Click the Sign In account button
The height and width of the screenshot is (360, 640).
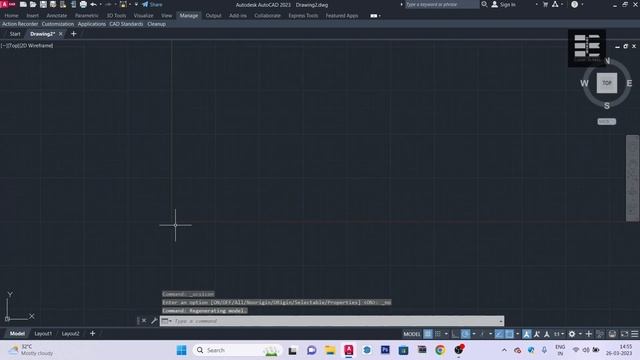pyautogui.click(x=504, y=4)
